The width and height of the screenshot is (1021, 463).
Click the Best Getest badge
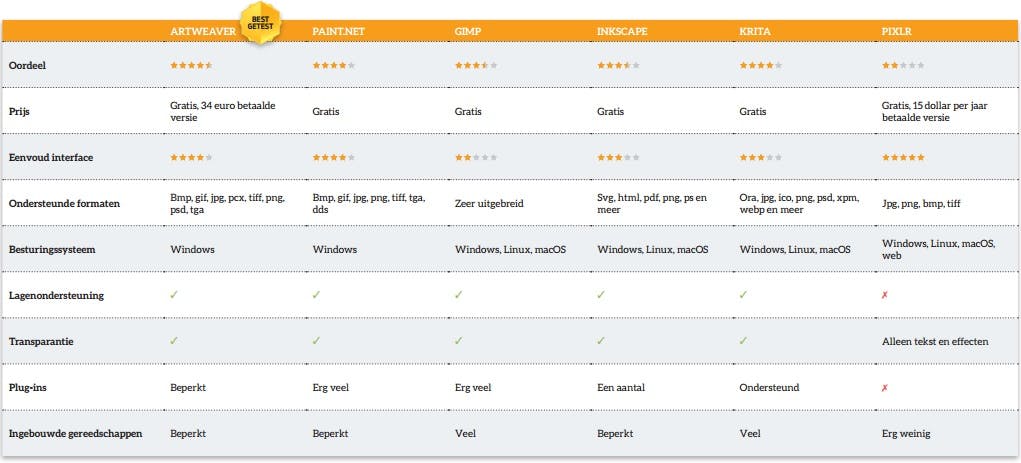[x=259, y=22]
